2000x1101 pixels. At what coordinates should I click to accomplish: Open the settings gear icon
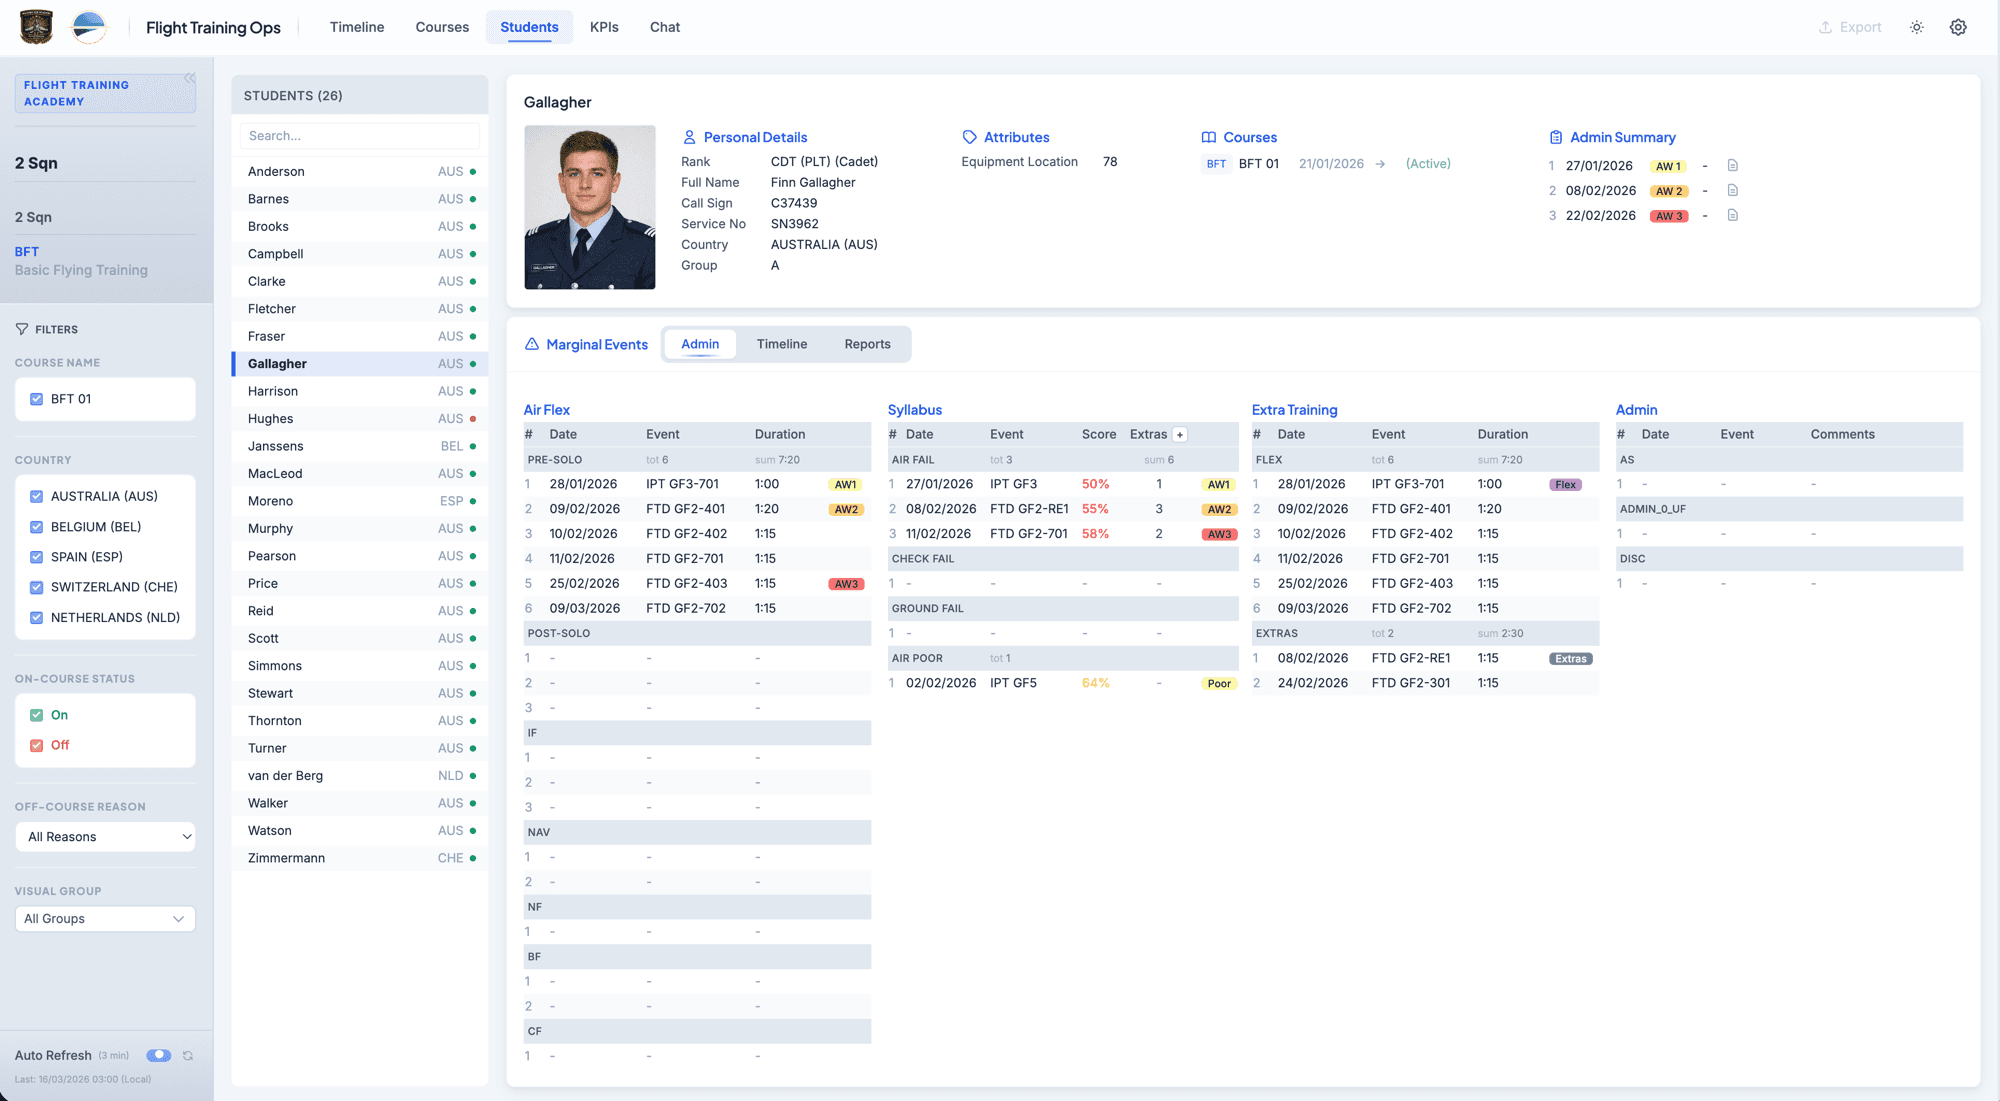pyautogui.click(x=1957, y=27)
